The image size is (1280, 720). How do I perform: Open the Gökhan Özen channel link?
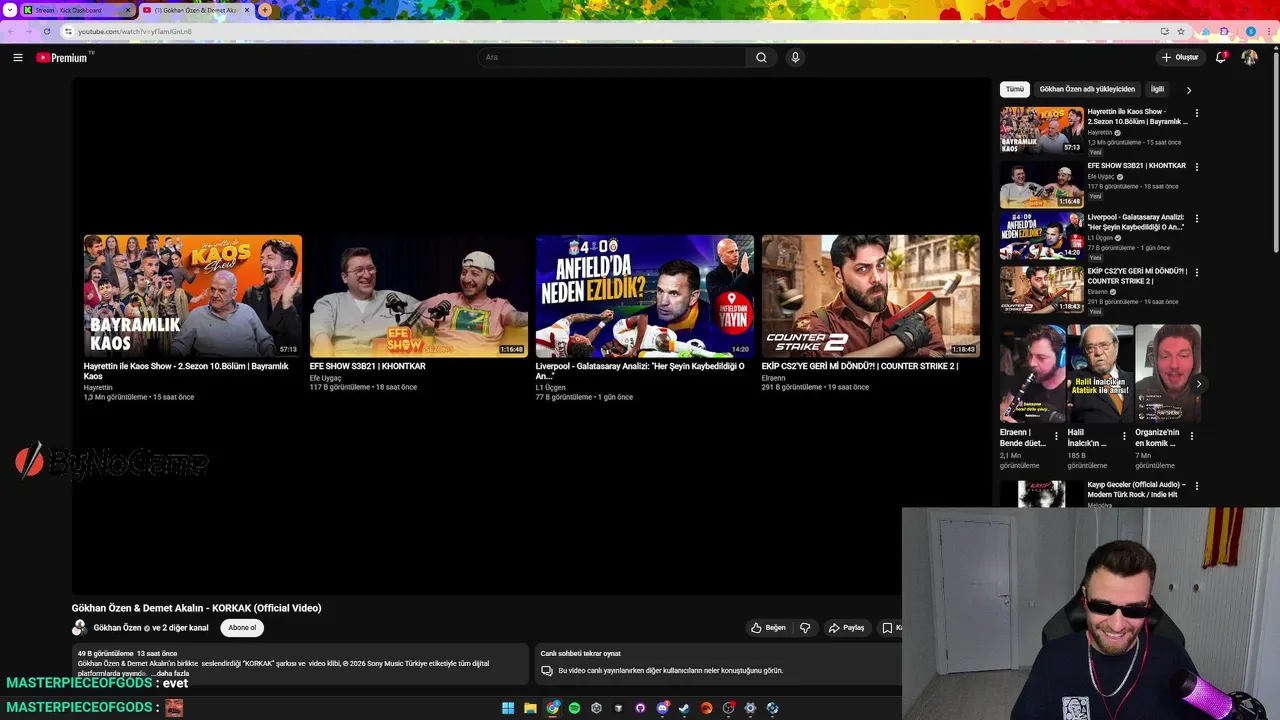pyautogui.click(x=117, y=628)
